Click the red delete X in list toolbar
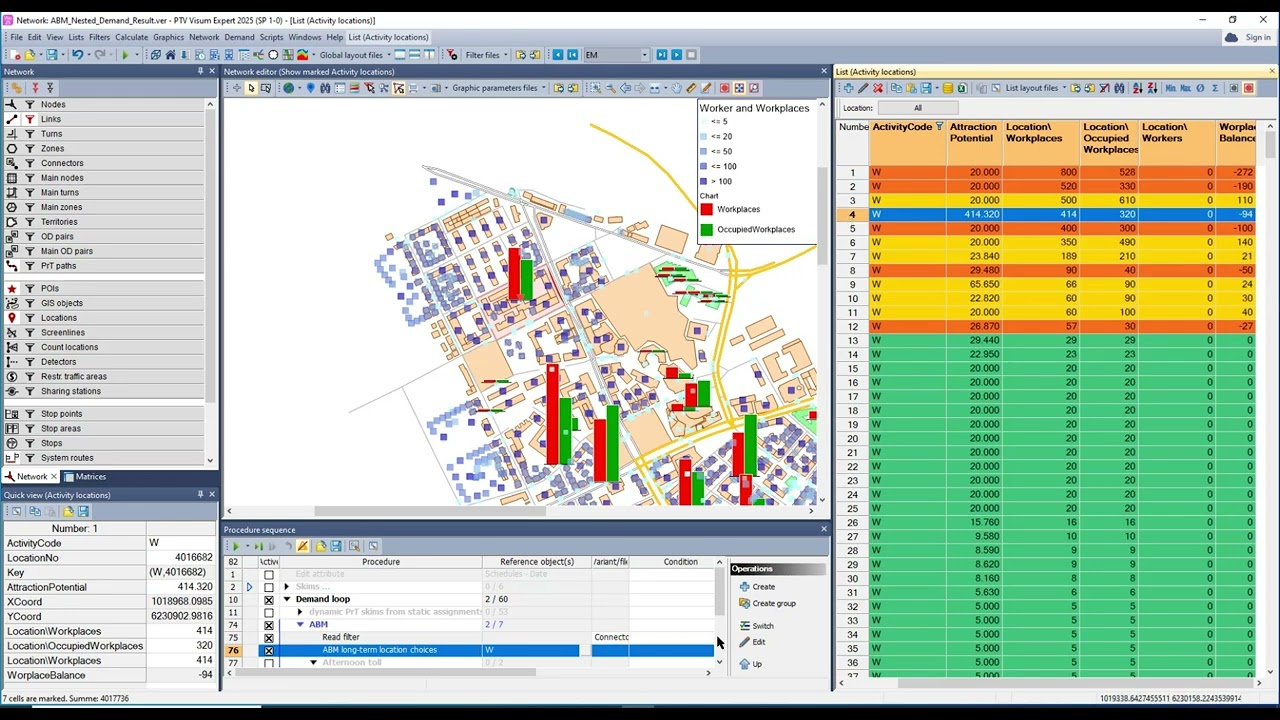The height and width of the screenshot is (720, 1280). 878,88
